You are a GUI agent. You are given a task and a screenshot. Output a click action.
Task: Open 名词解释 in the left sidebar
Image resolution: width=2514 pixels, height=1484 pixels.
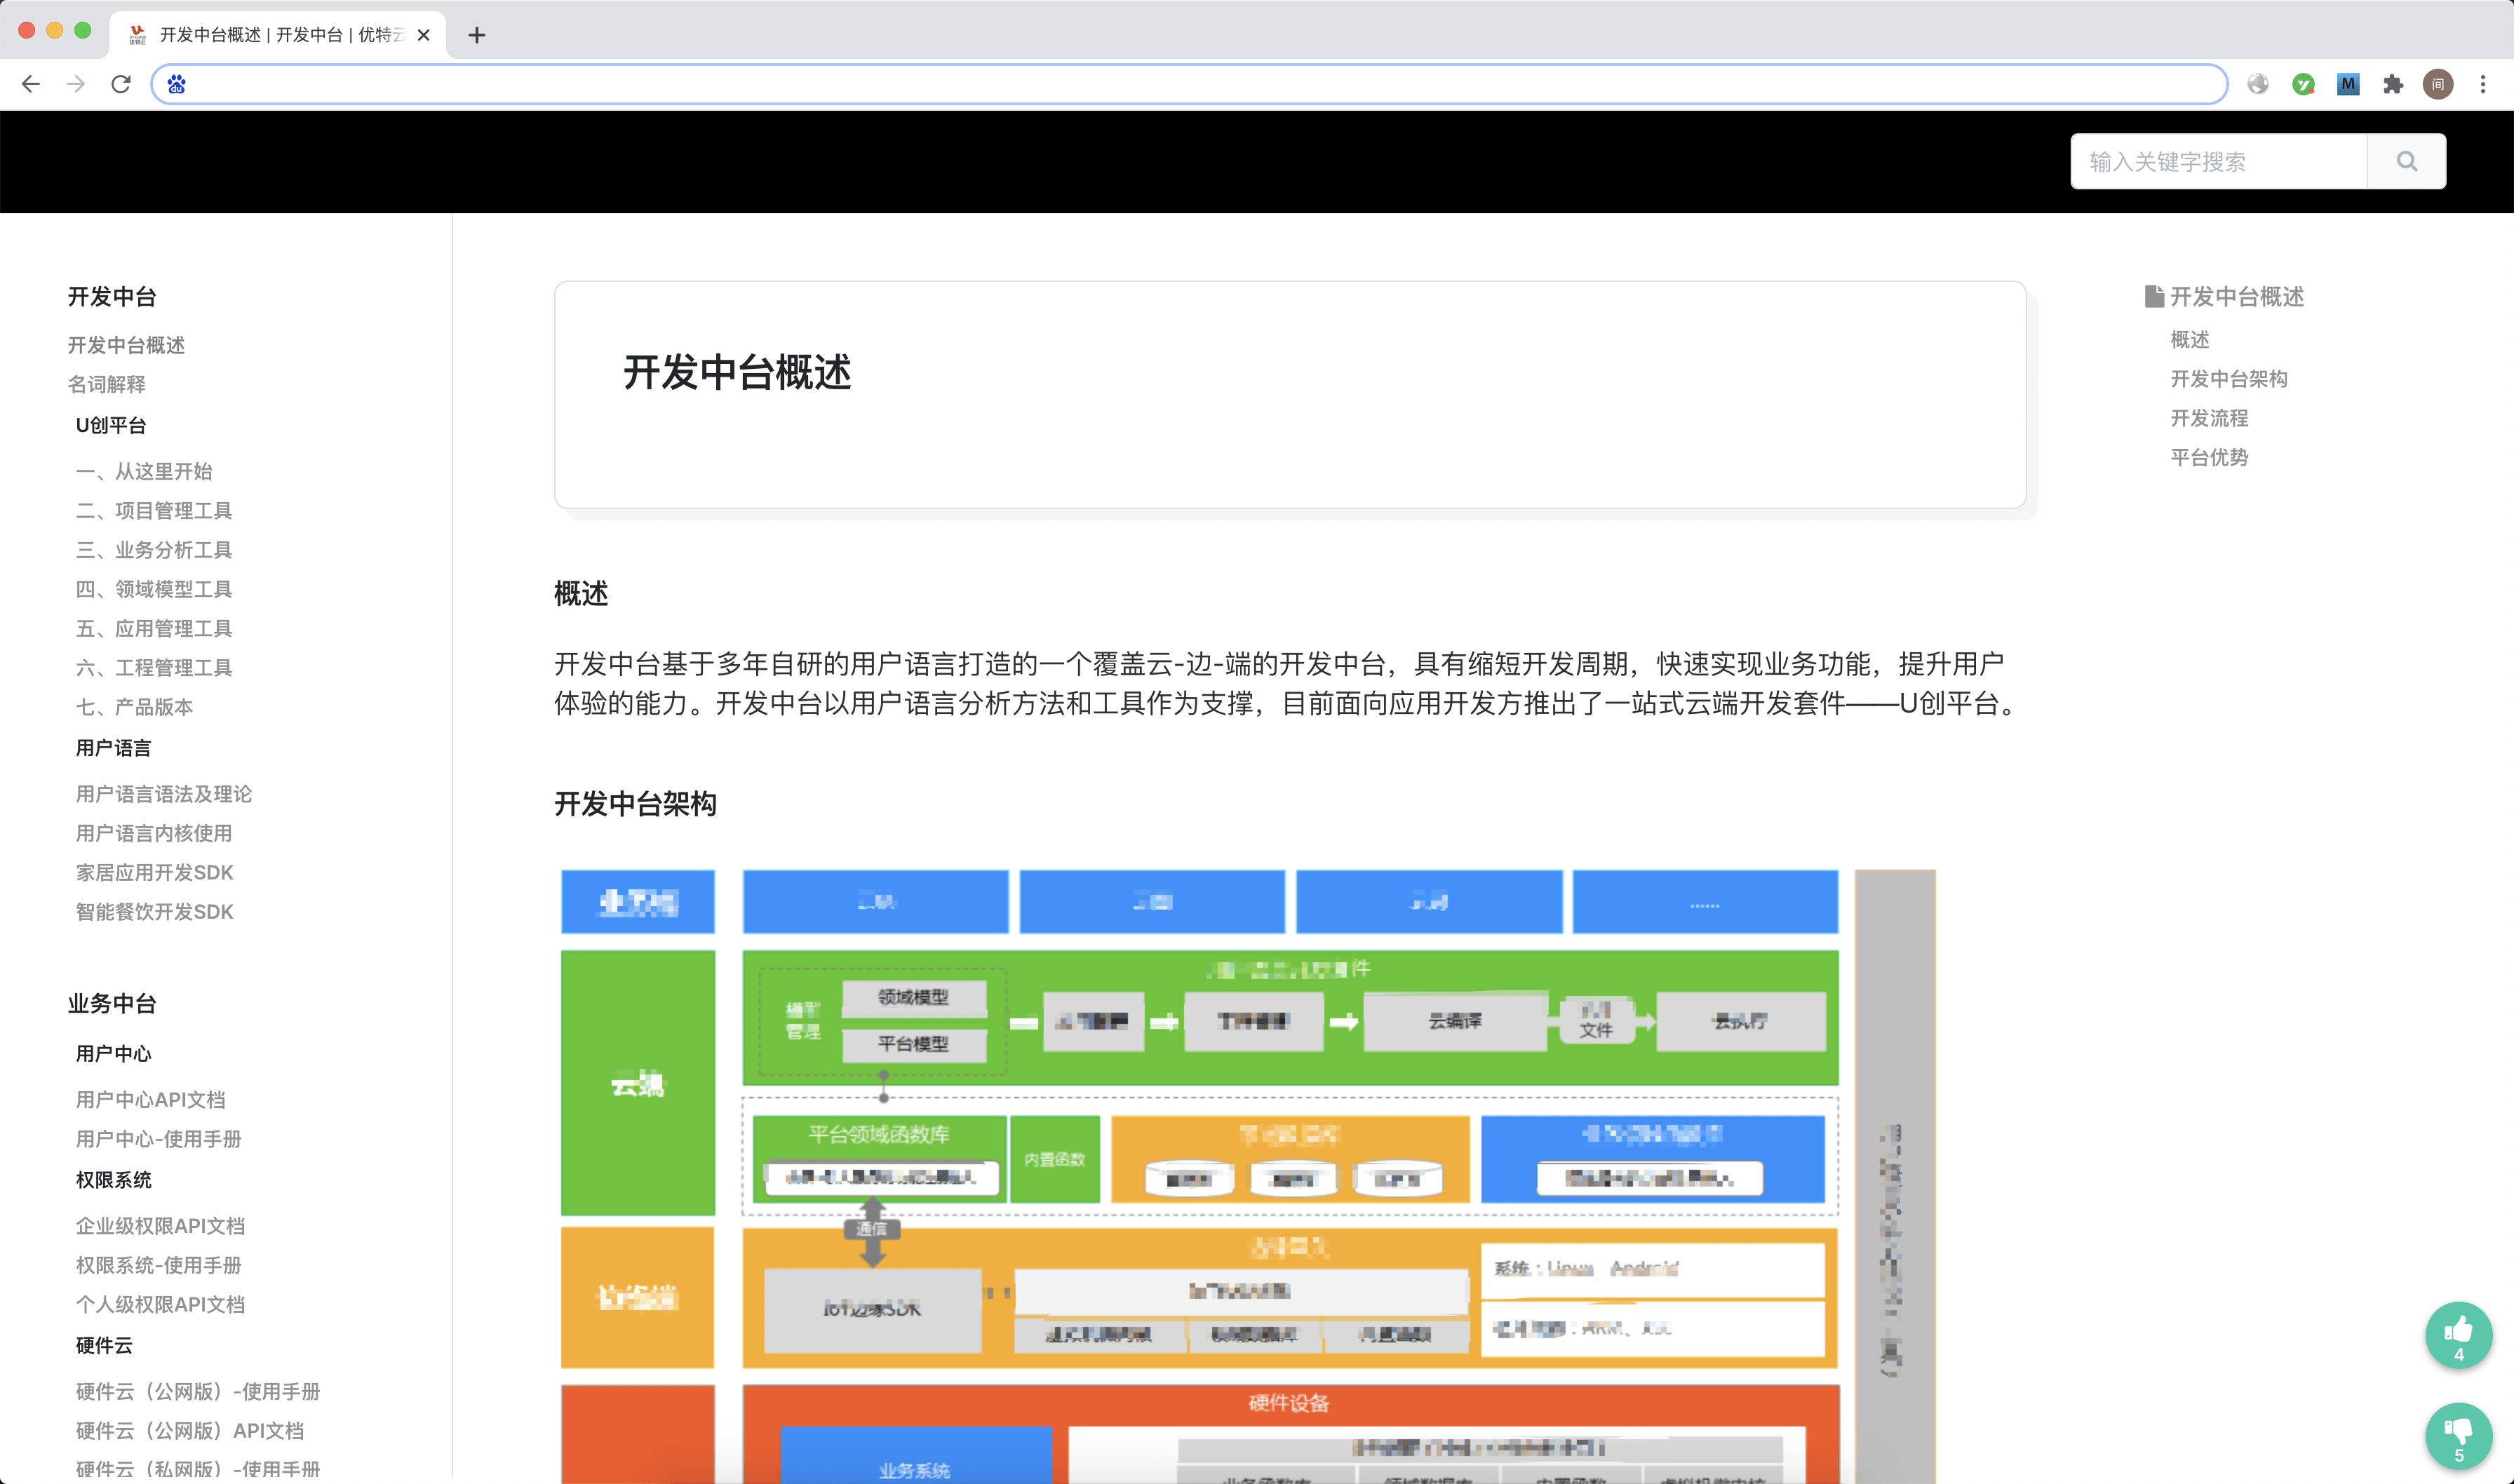[x=108, y=384]
